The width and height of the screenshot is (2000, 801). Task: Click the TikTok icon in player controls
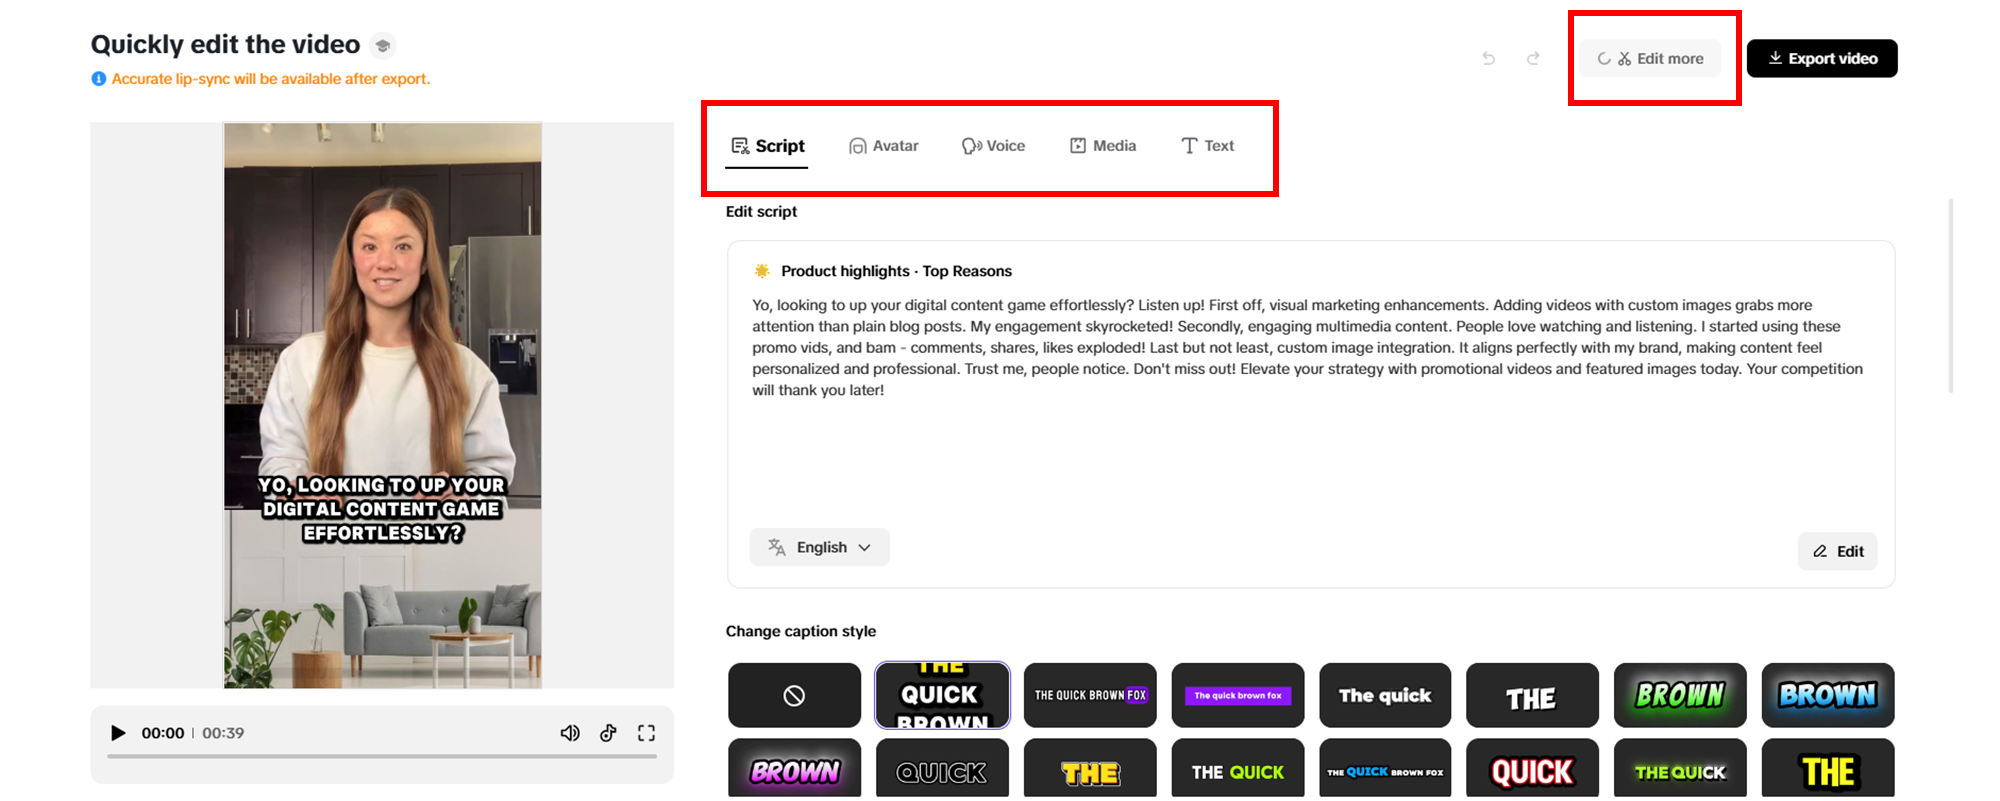tap(608, 733)
